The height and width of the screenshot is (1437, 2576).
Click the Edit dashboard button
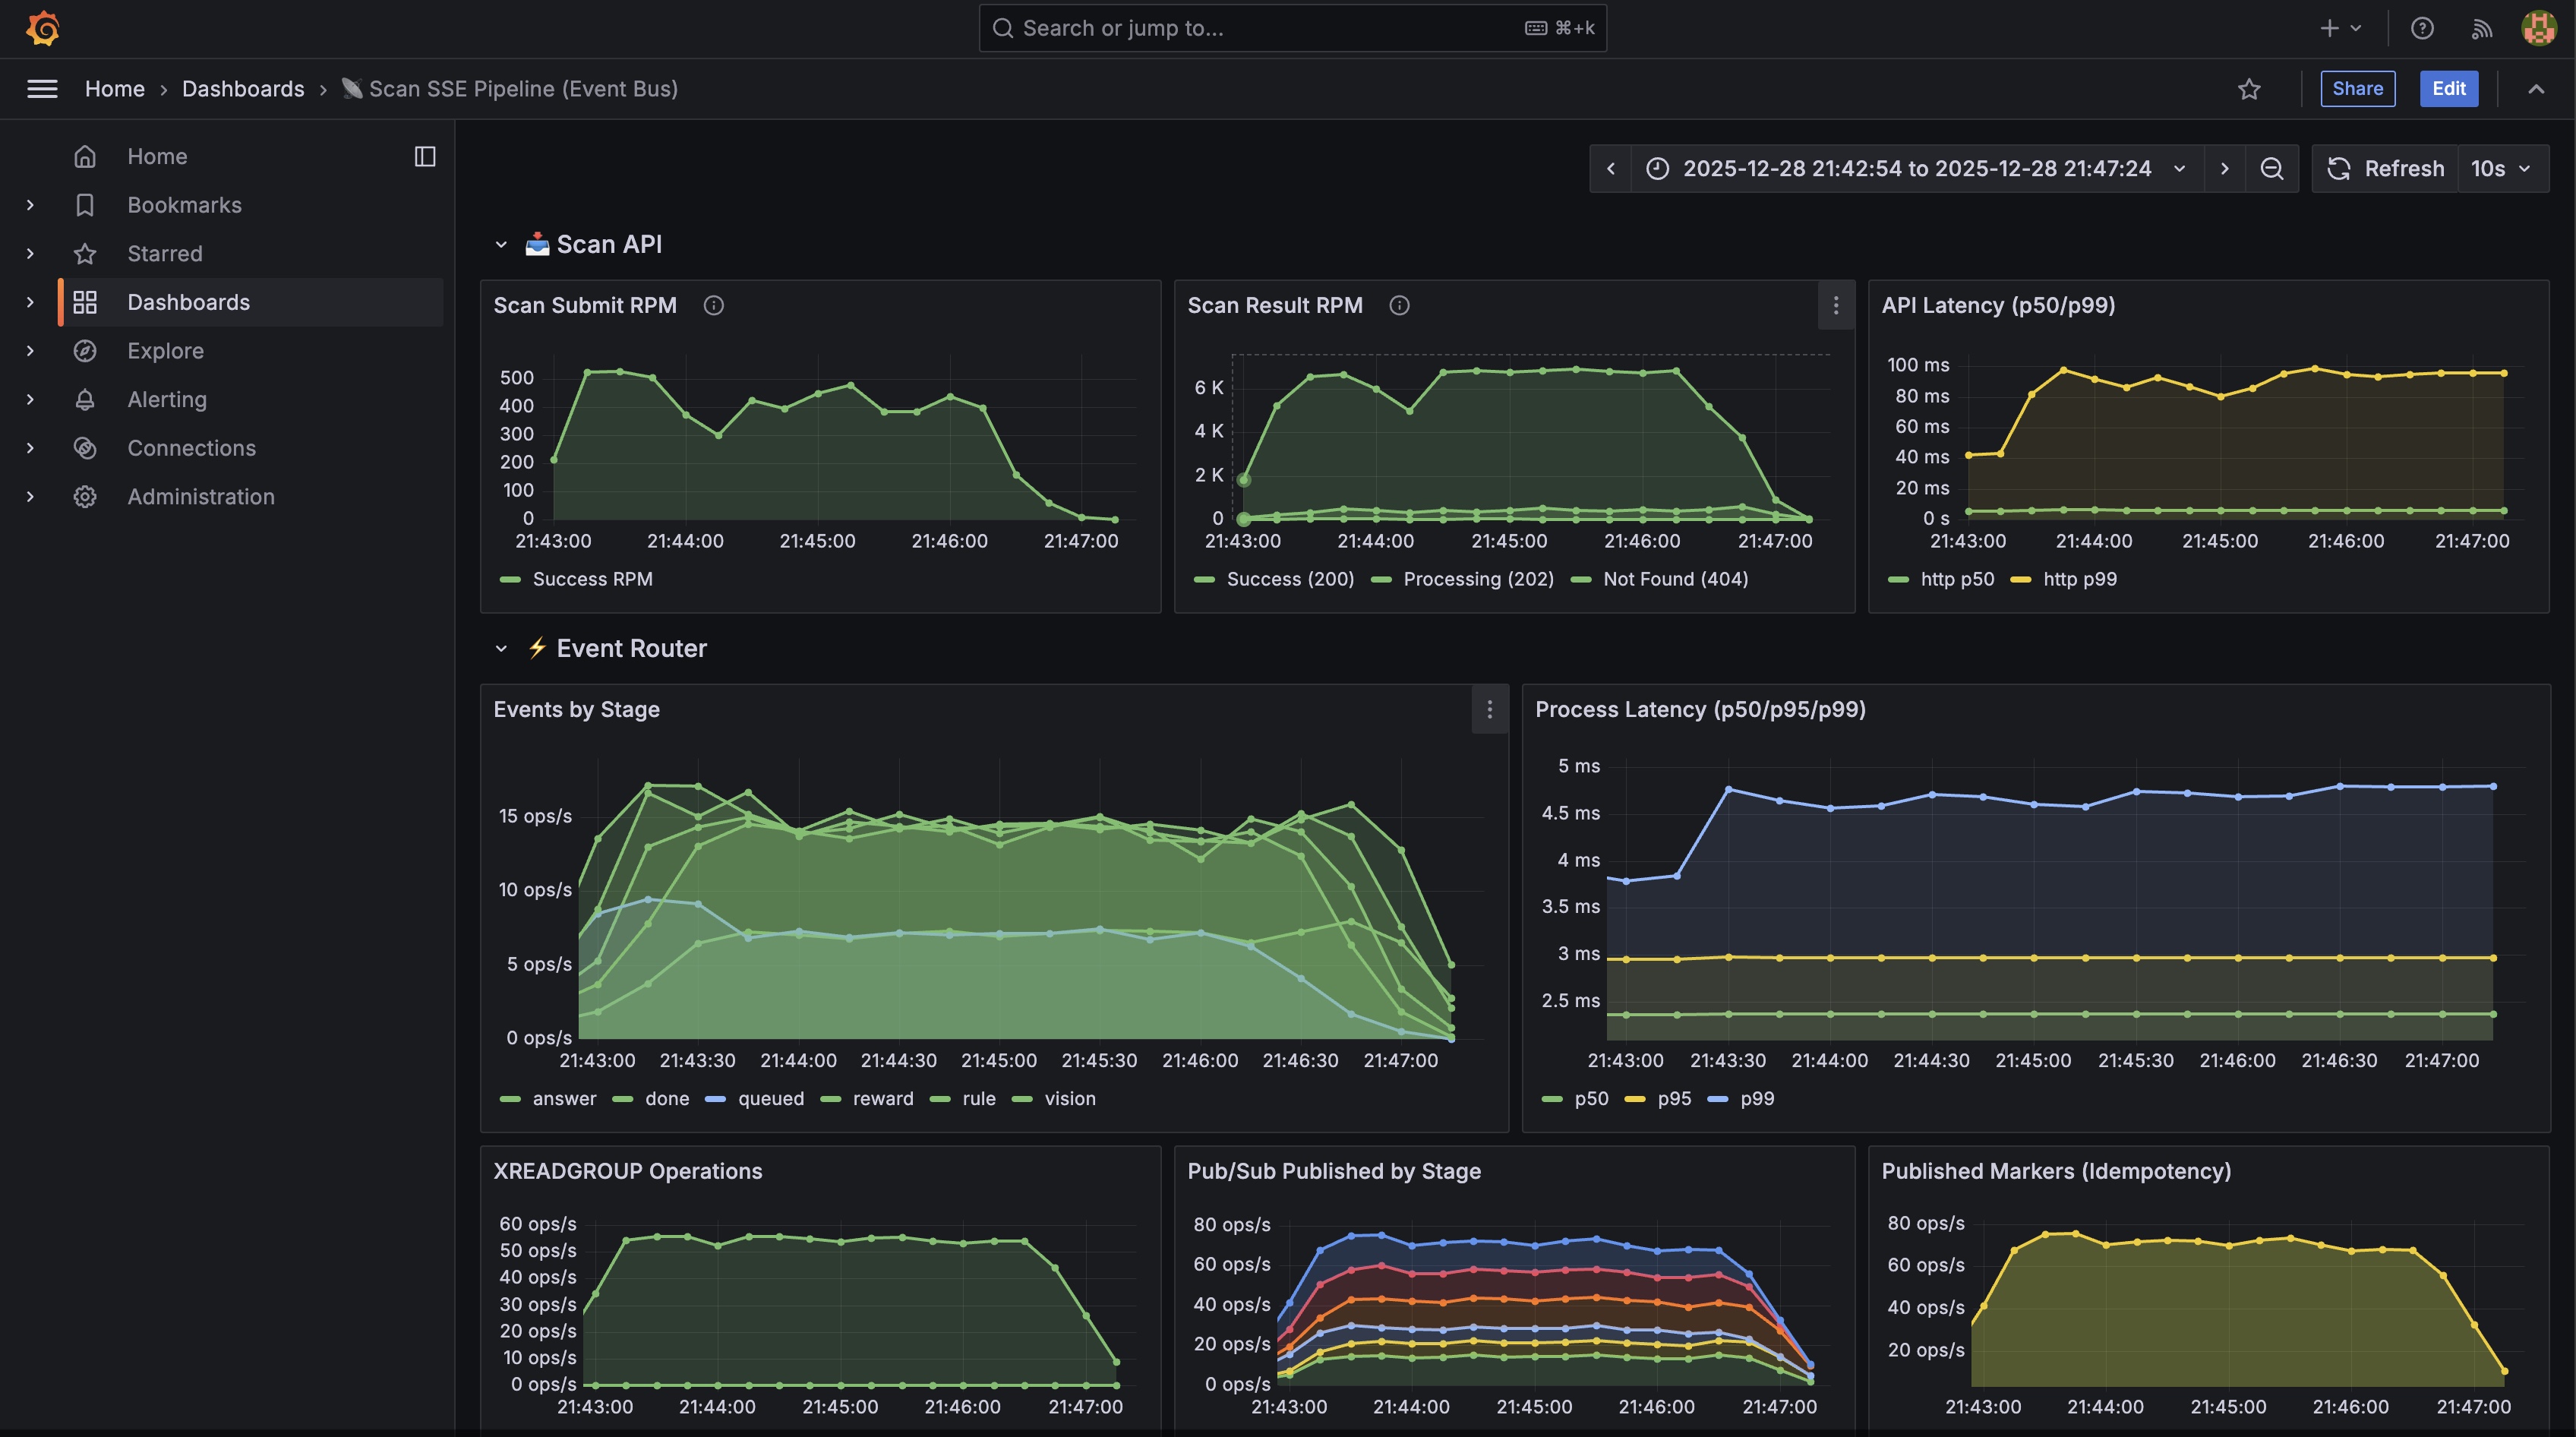[2448, 88]
